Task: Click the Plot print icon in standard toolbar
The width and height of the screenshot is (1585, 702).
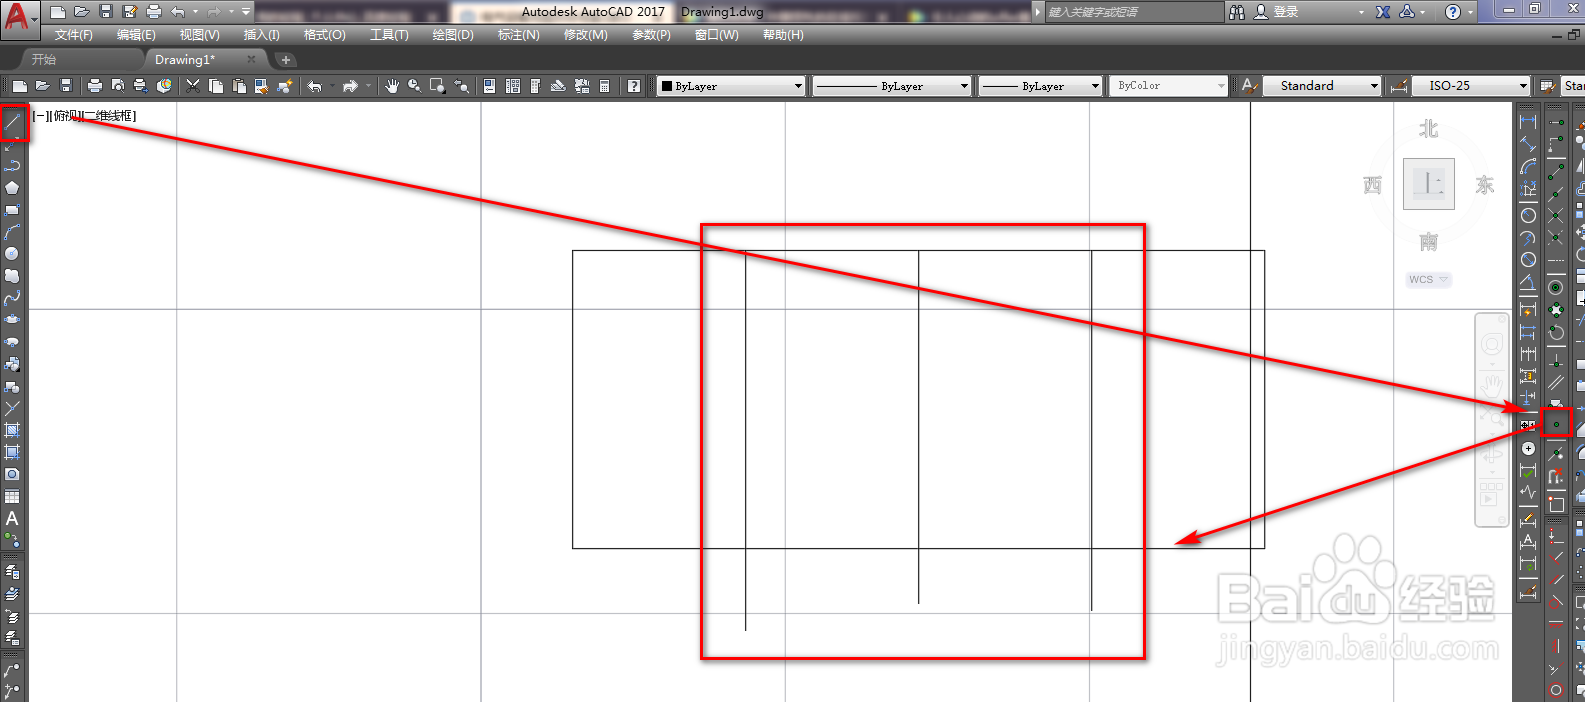Action: 95,86
